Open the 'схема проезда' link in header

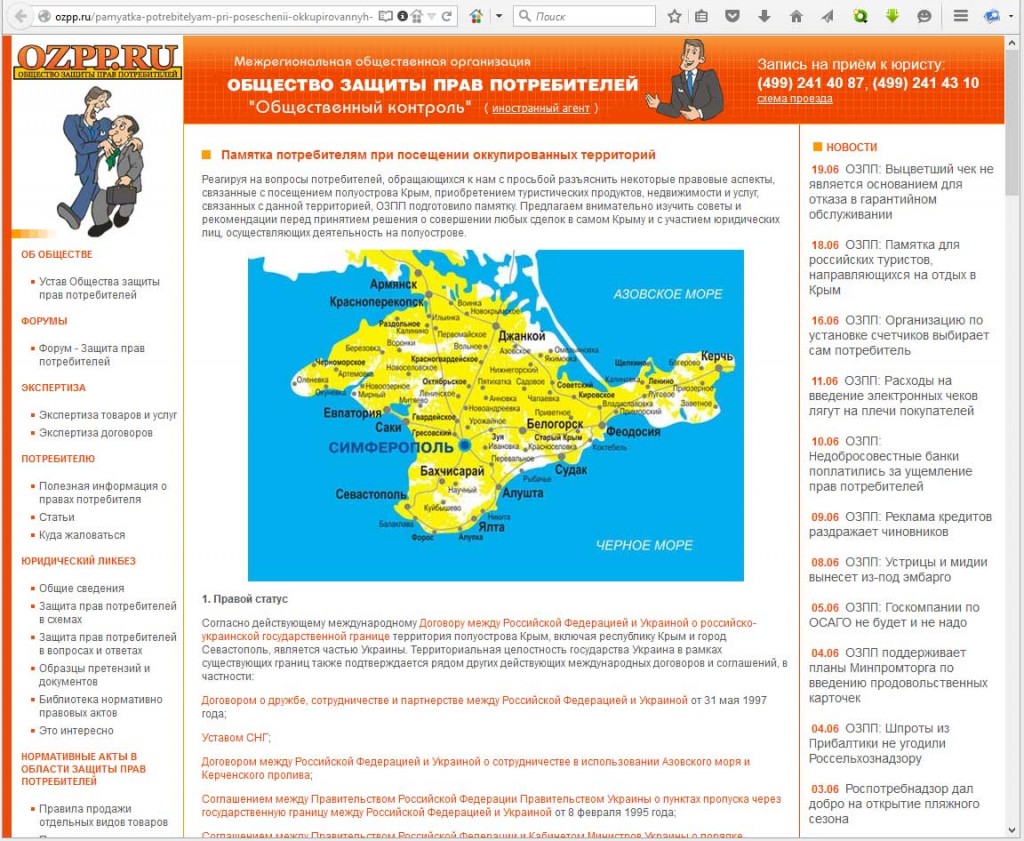click(794, 99)
